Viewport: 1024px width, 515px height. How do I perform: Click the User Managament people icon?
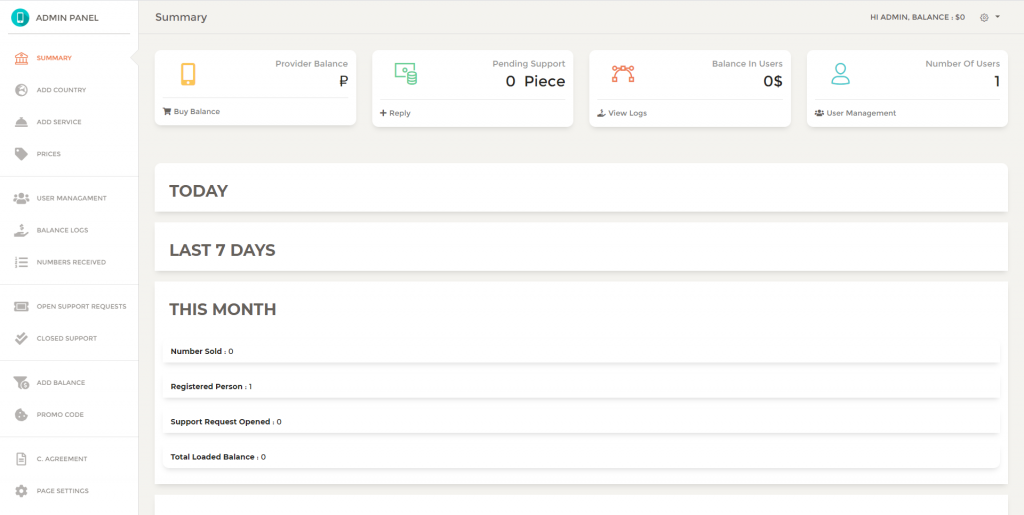[22, 198]
